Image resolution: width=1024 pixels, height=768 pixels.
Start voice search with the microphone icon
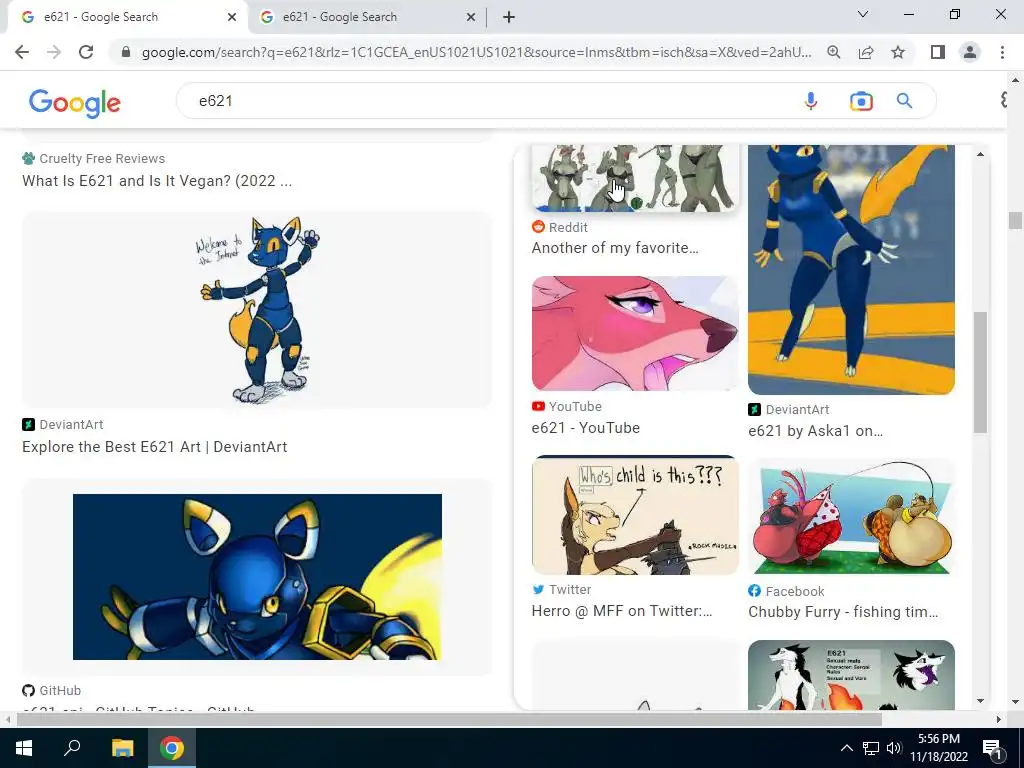[810, 101]
